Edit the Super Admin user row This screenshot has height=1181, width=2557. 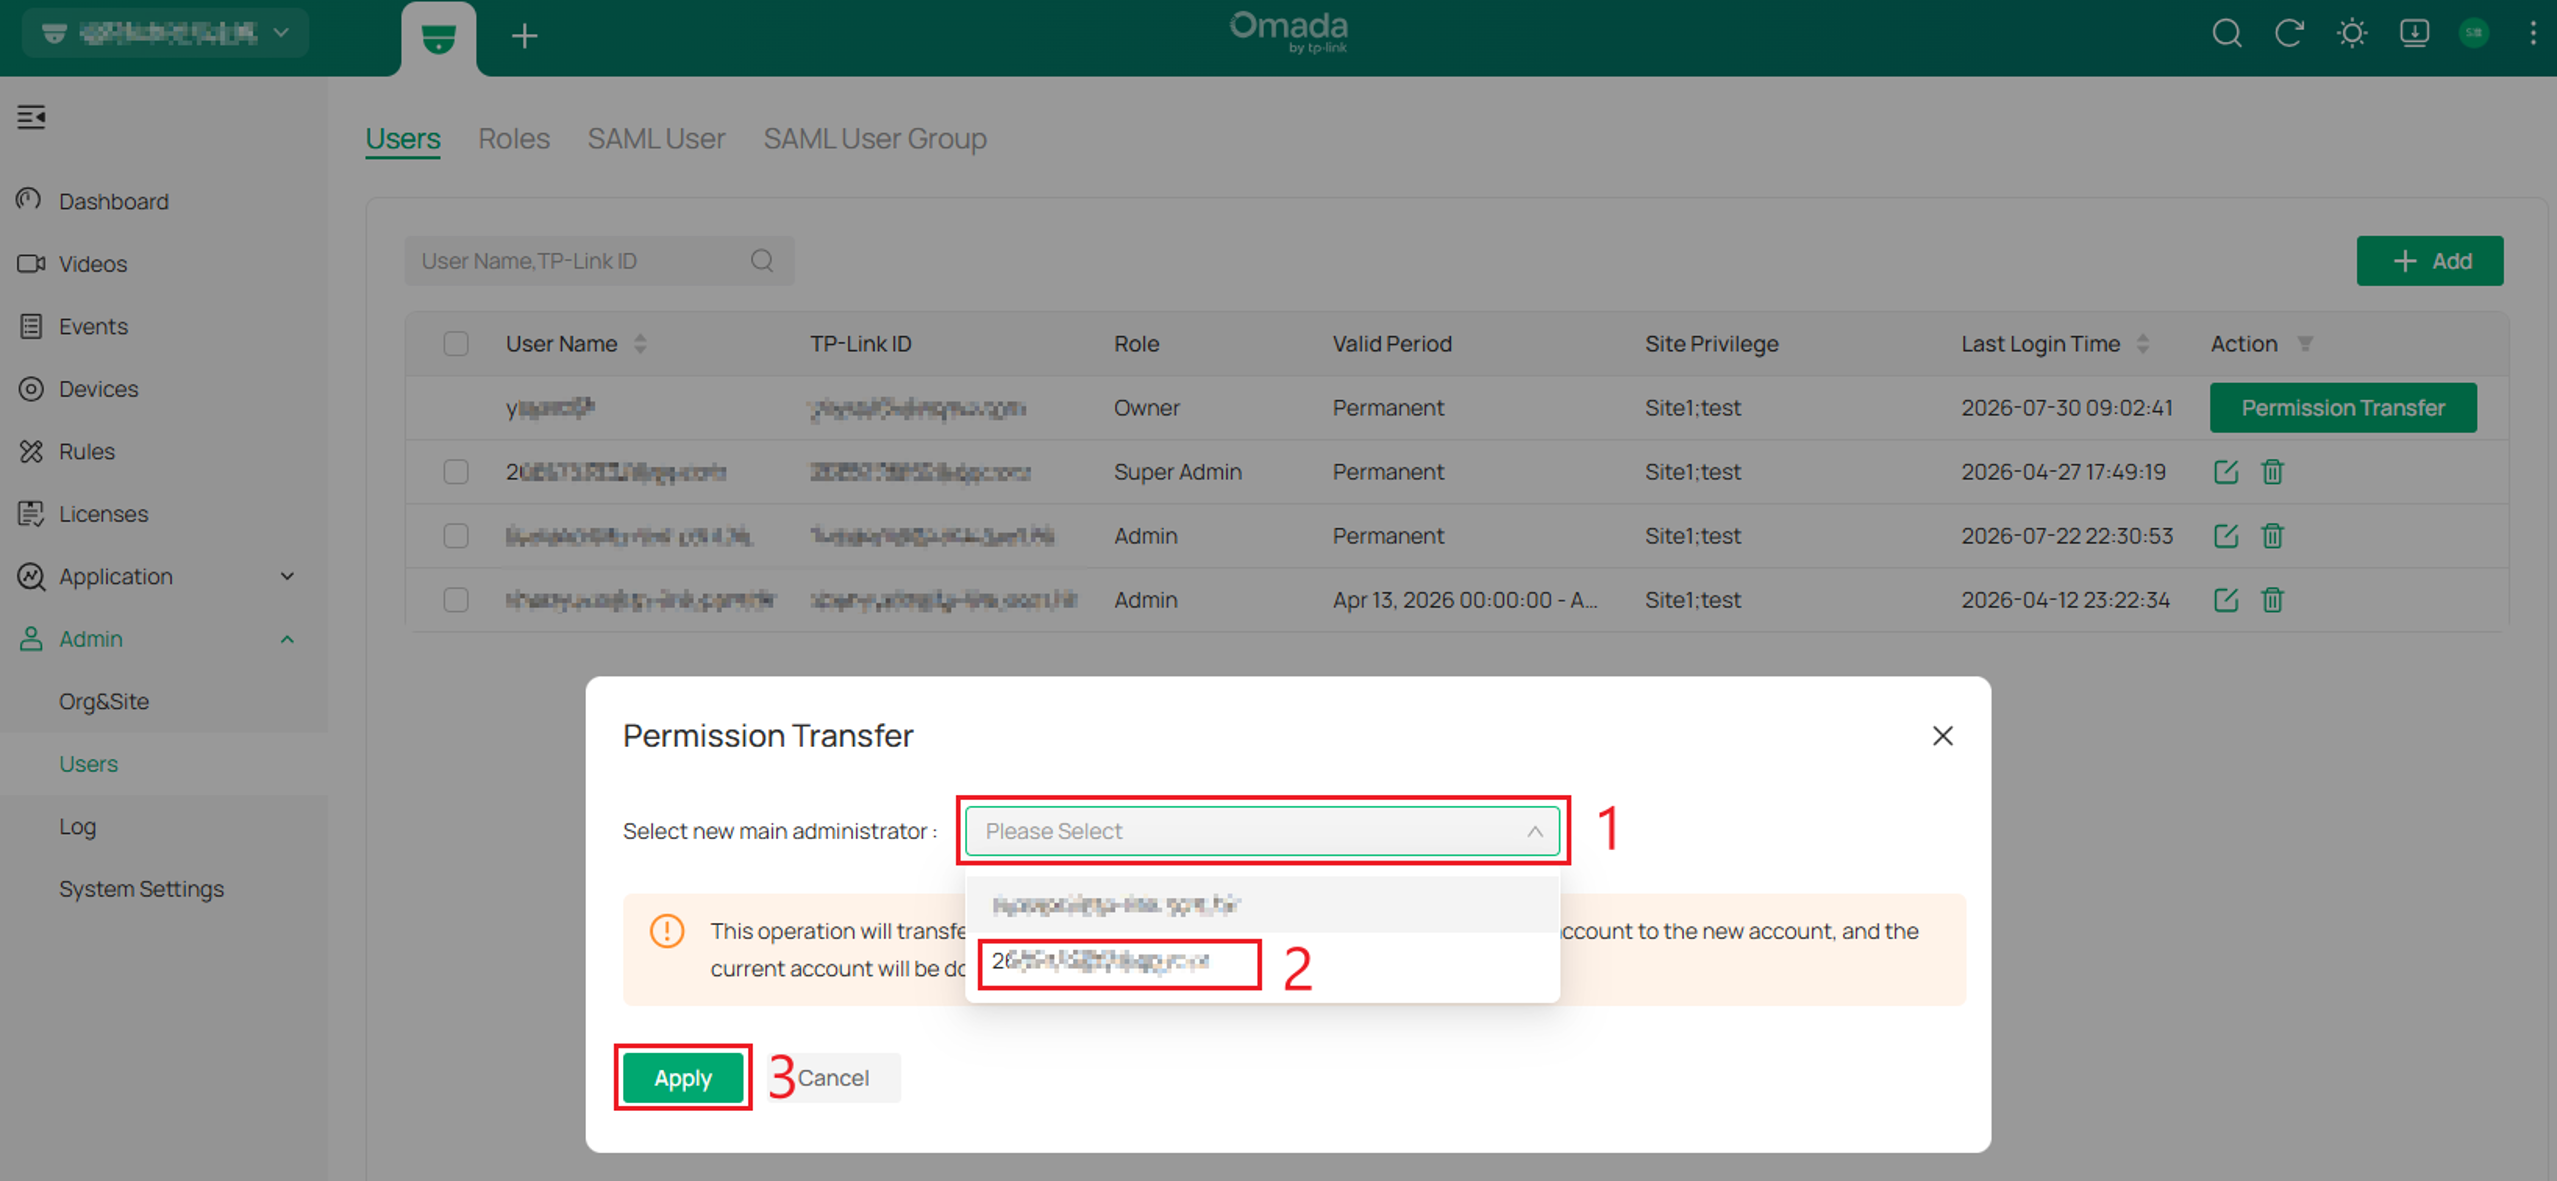pyautogui.click(x=2225, y=472)
